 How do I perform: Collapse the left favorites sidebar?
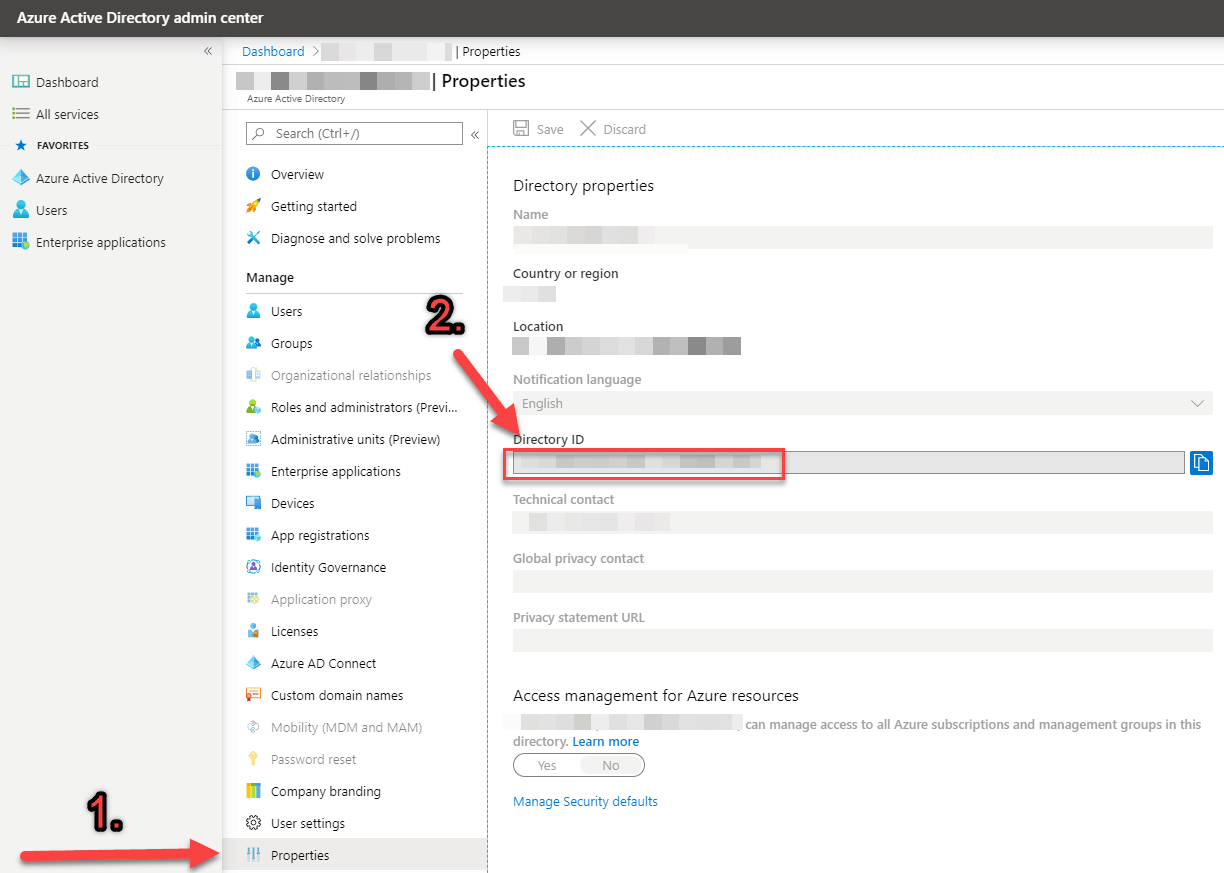click(208, 51)
